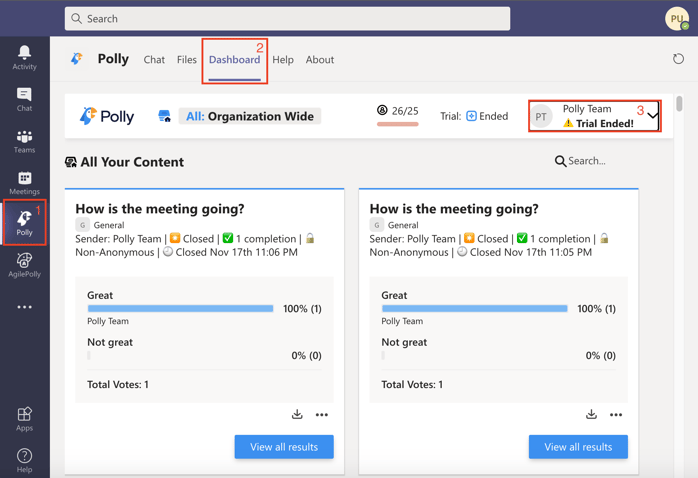Screen dimensions: 698x478
Task: View all results of 11:06 PM poll
Action: point(284,447)
